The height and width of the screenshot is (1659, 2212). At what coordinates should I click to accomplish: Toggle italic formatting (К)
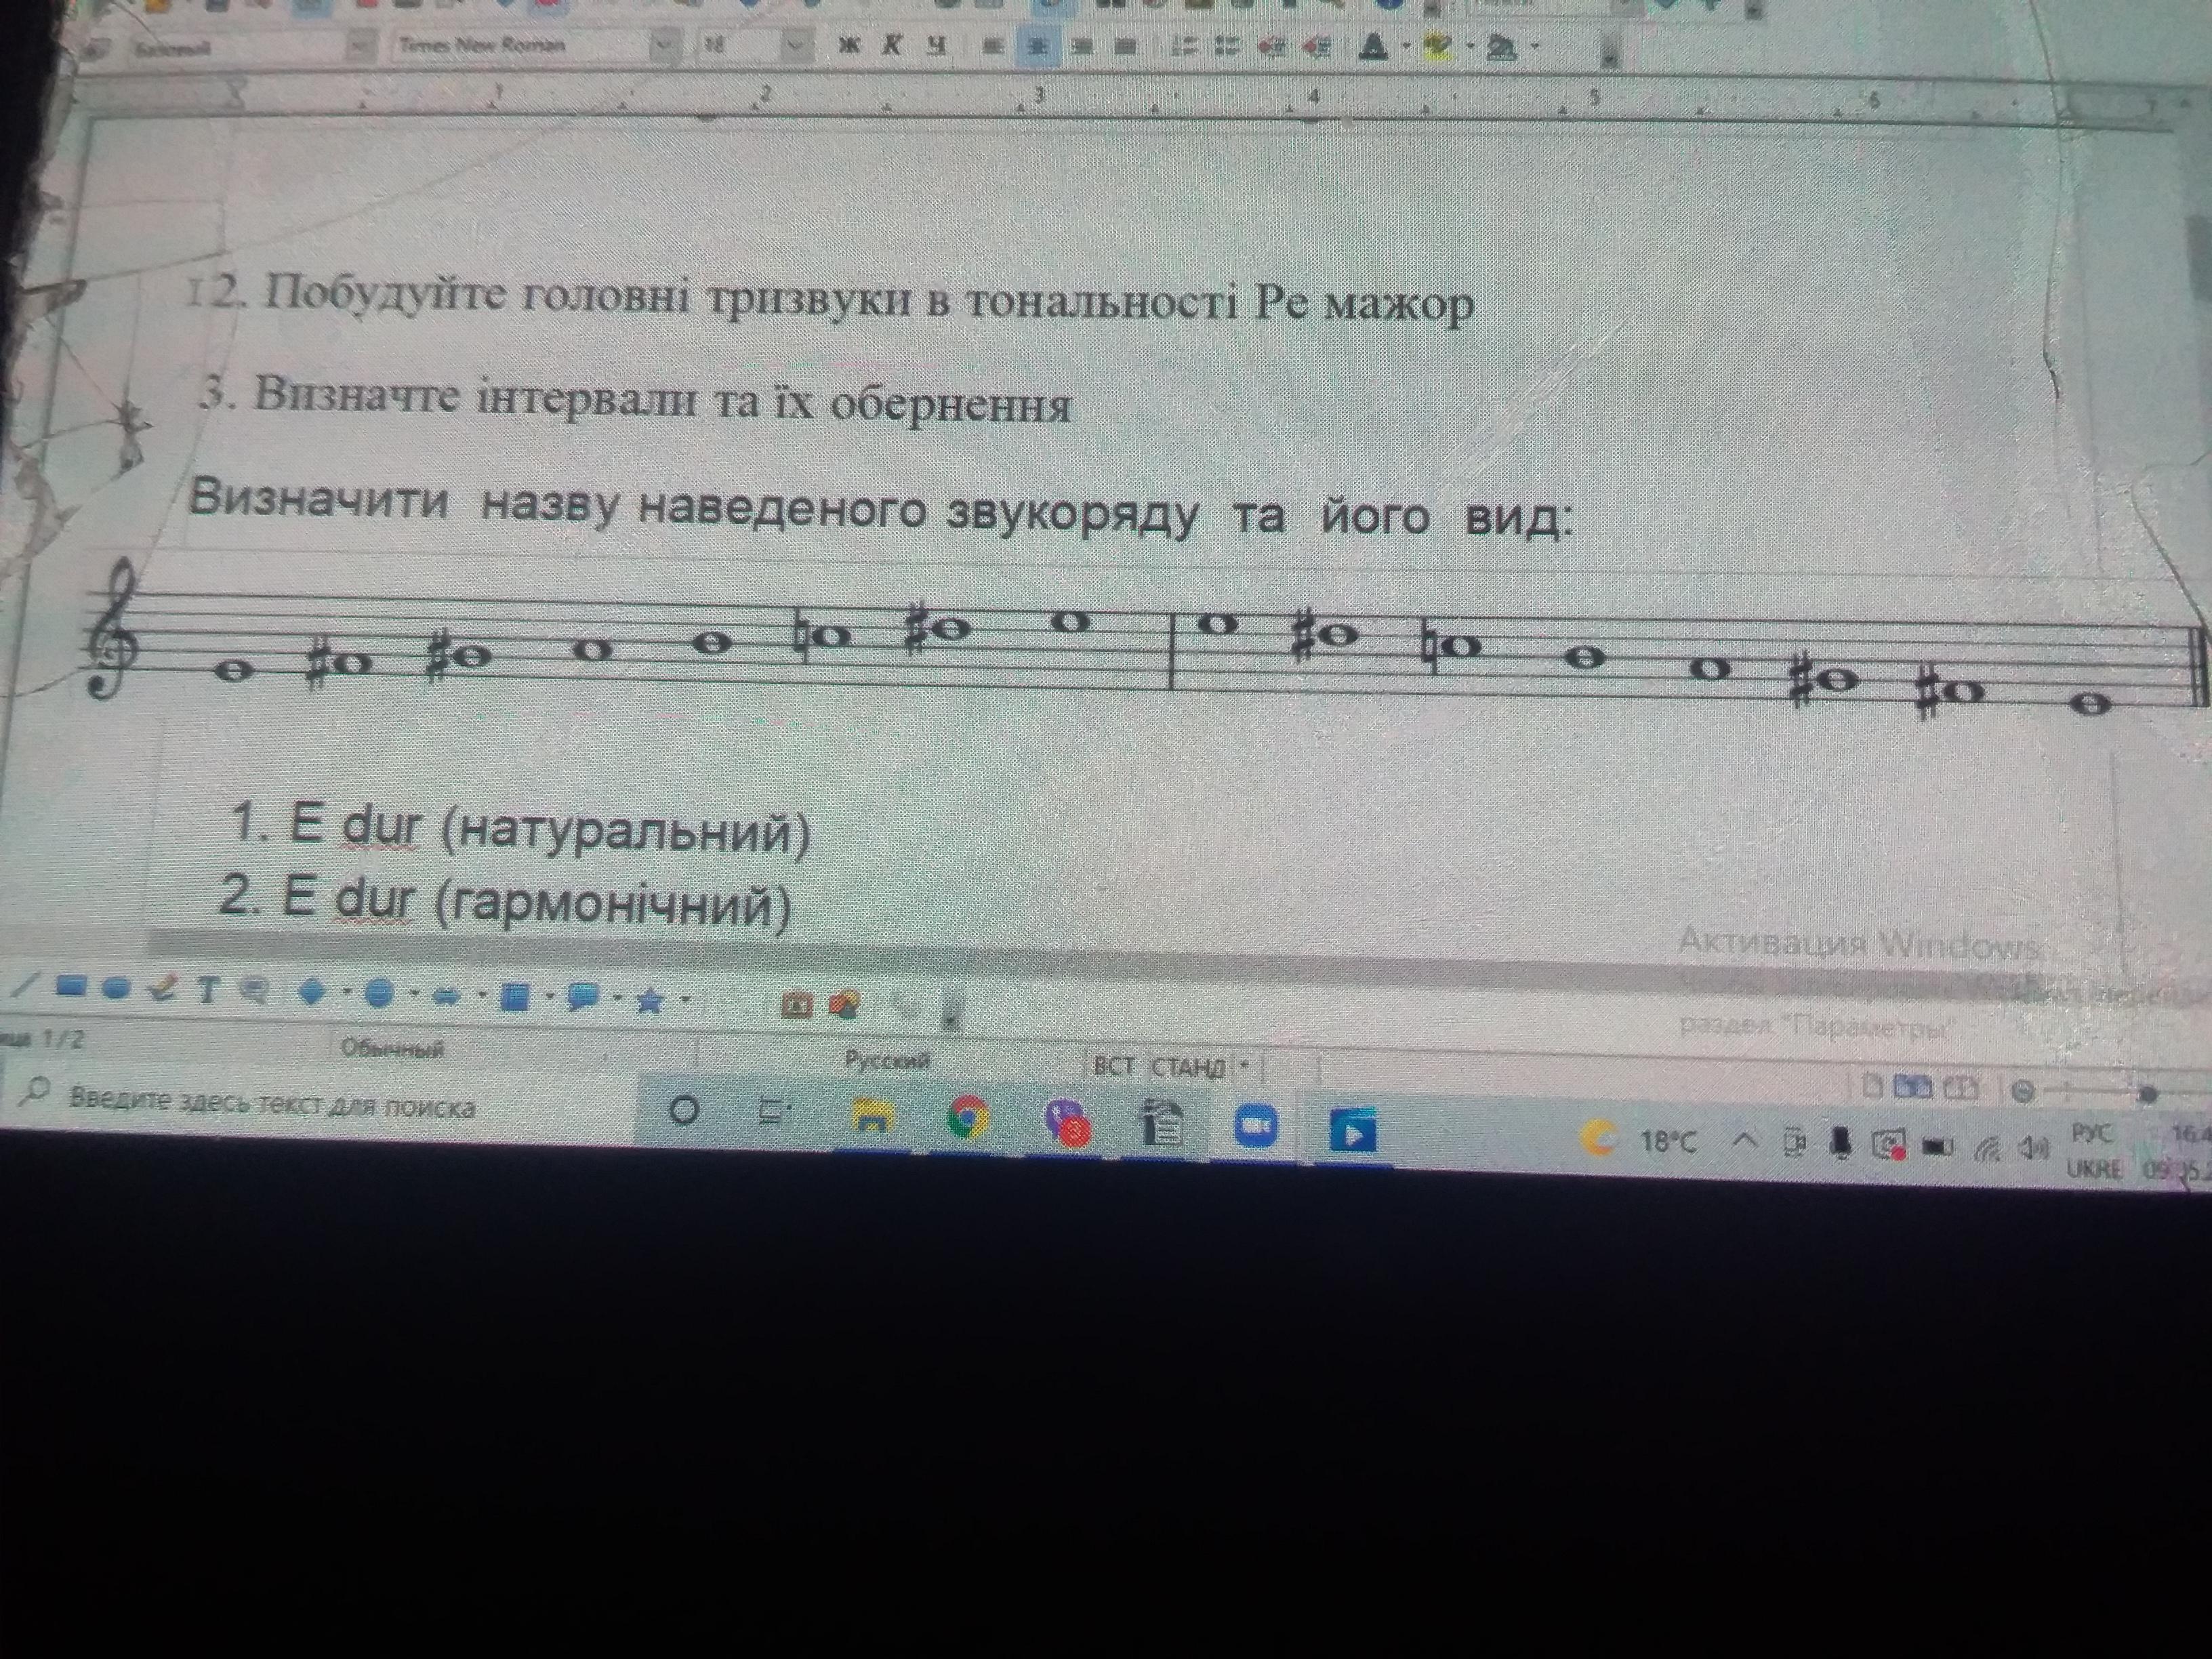(891, 45)
